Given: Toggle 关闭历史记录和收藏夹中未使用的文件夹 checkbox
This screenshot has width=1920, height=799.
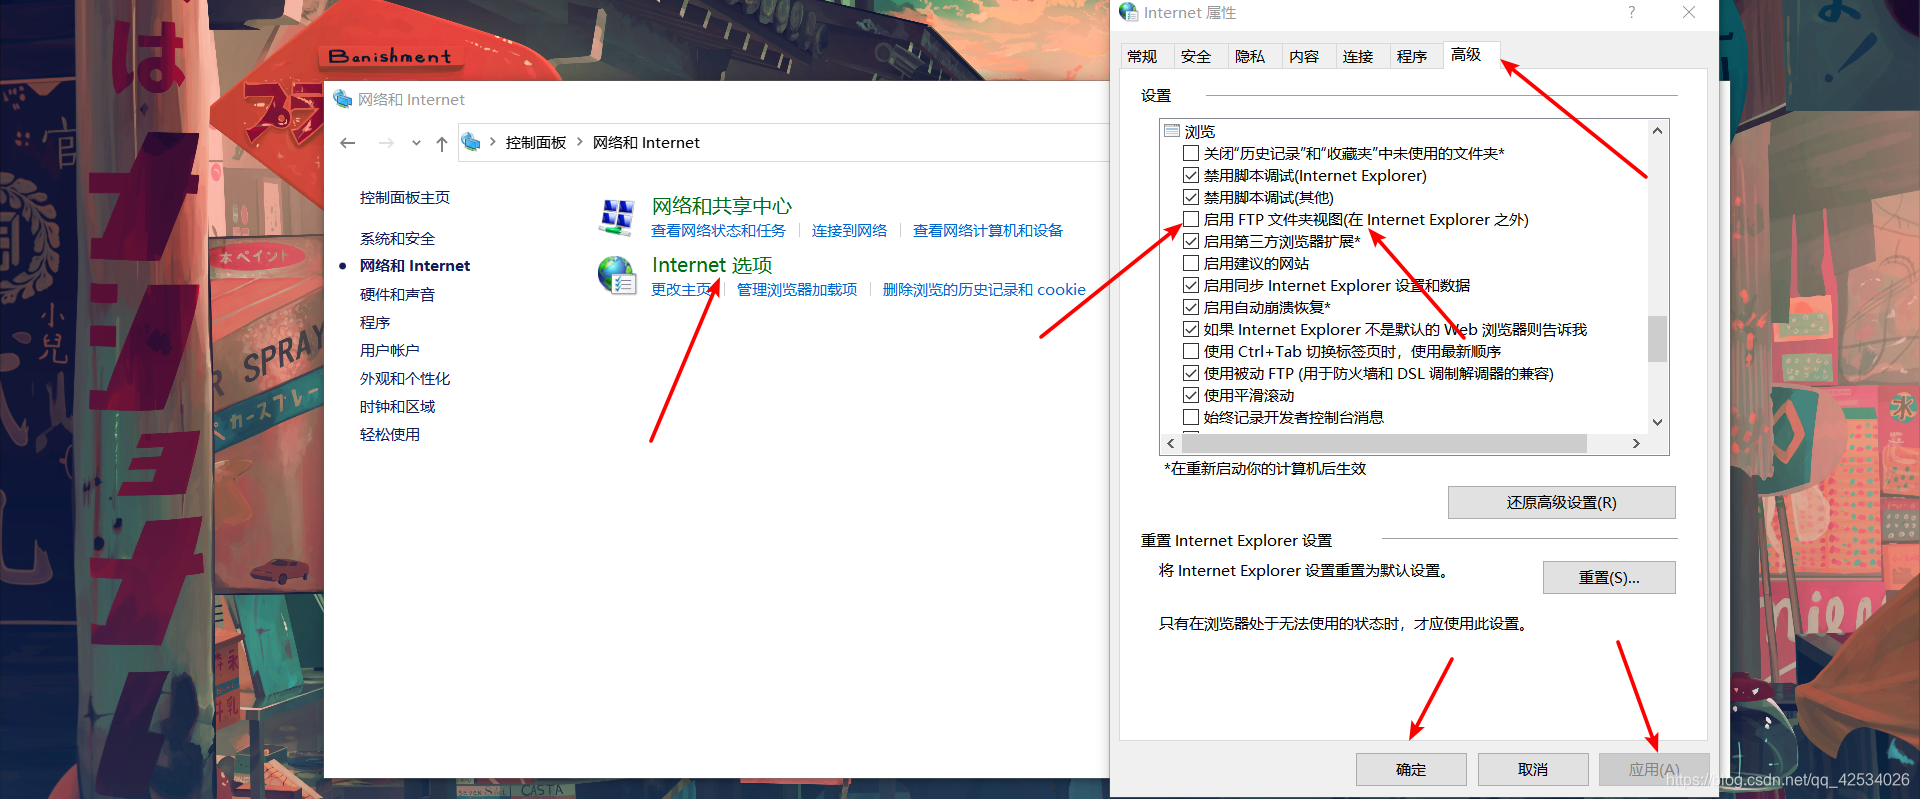Looking at the screenshot, I should coord(1191,153).
